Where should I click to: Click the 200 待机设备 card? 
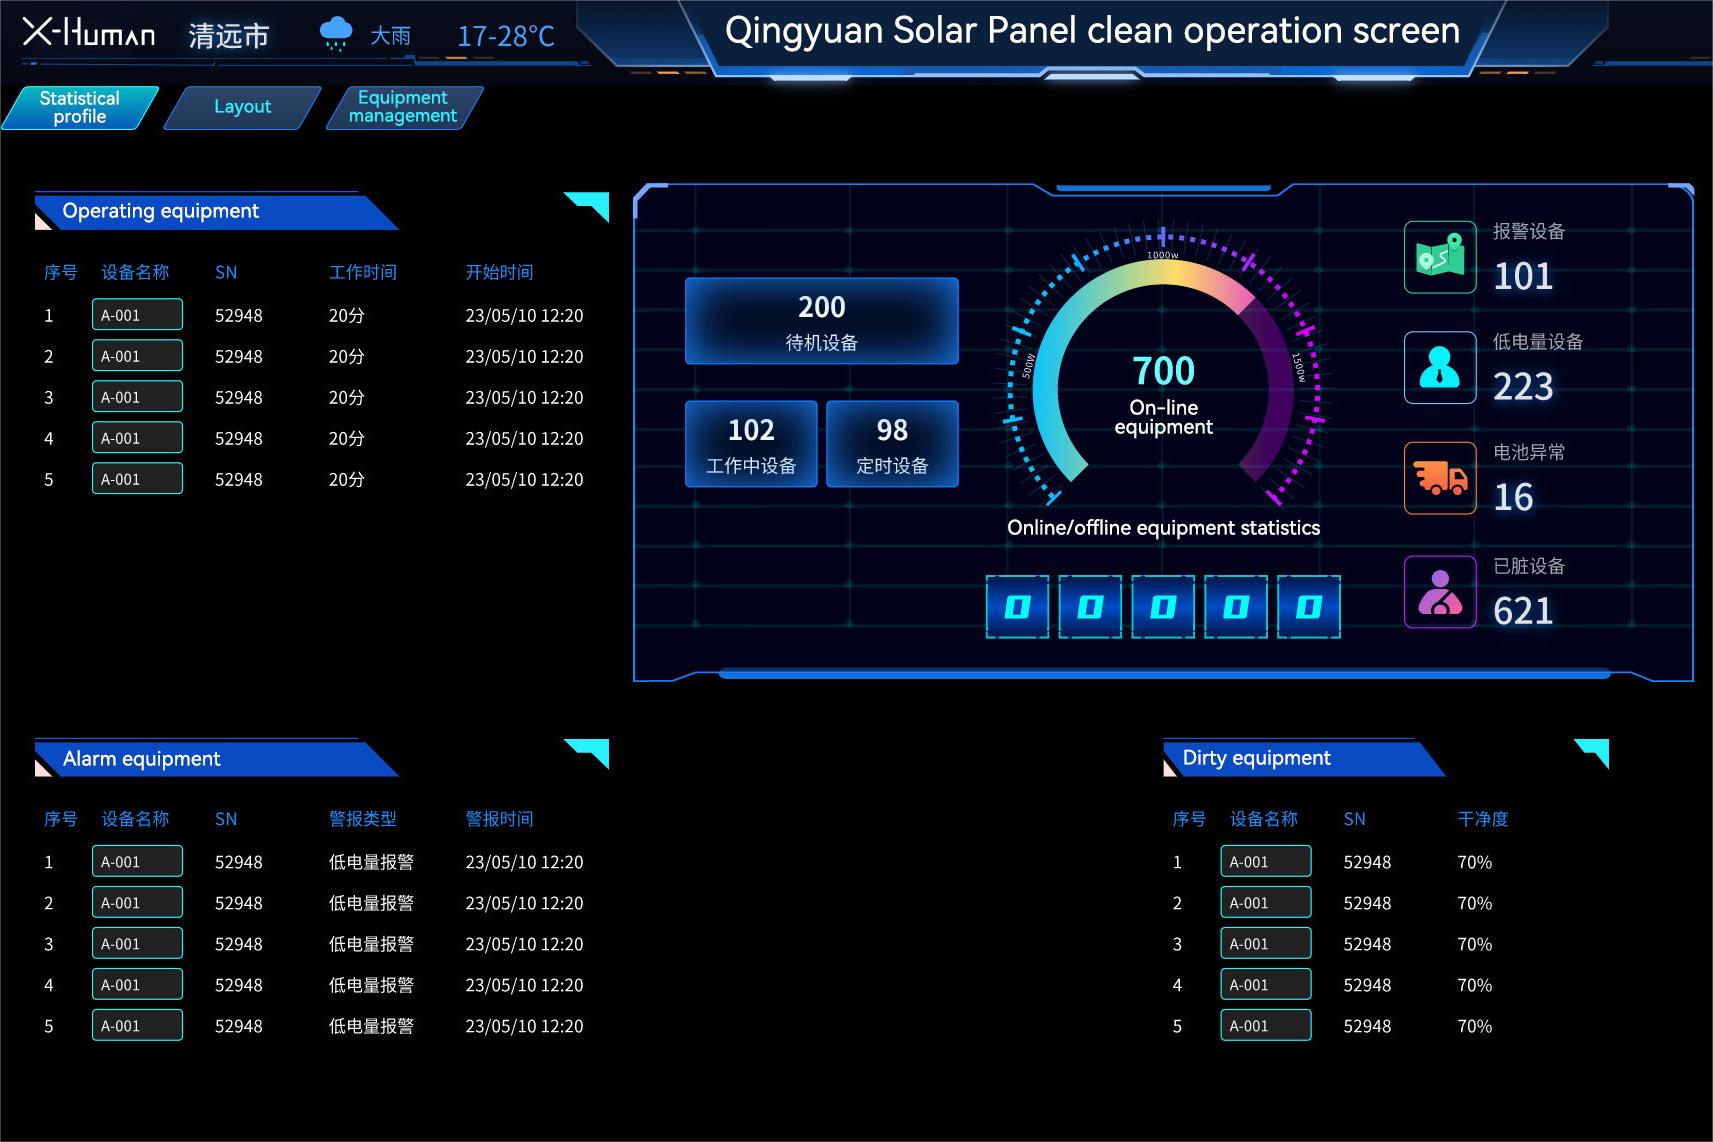click(x=821, y=321)
